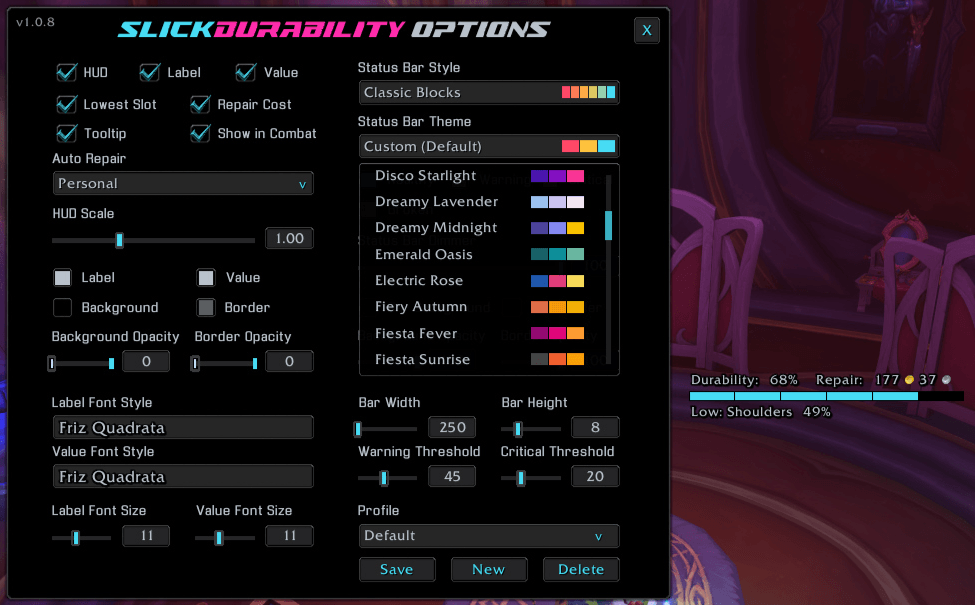This screenshot has height=605, width=975.
Task: Pick the Fiery Autumn theme
Action: coord(479,307)
